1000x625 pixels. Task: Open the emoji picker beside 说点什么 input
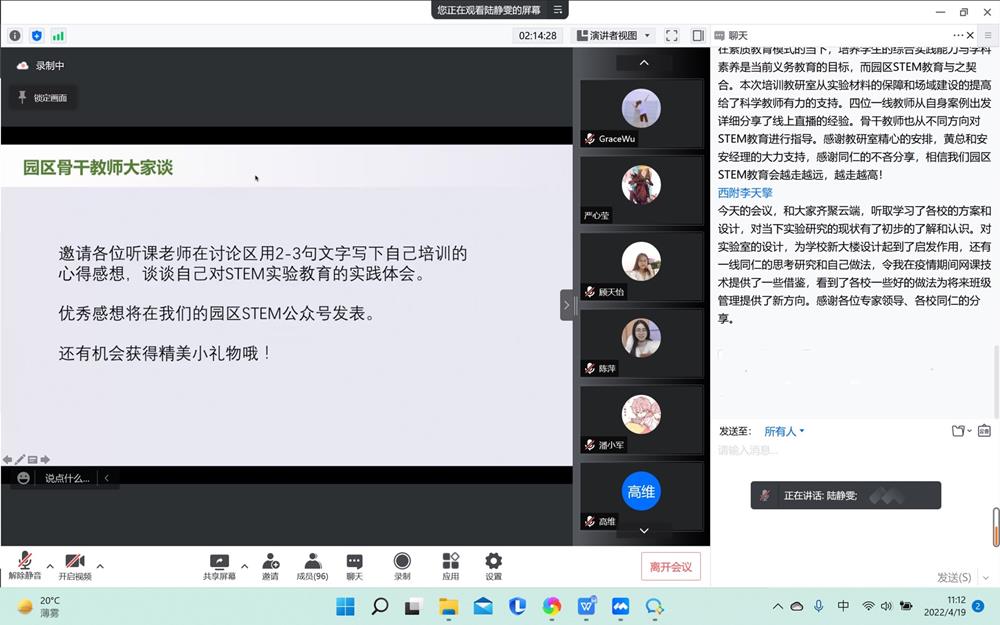point(22,478)
